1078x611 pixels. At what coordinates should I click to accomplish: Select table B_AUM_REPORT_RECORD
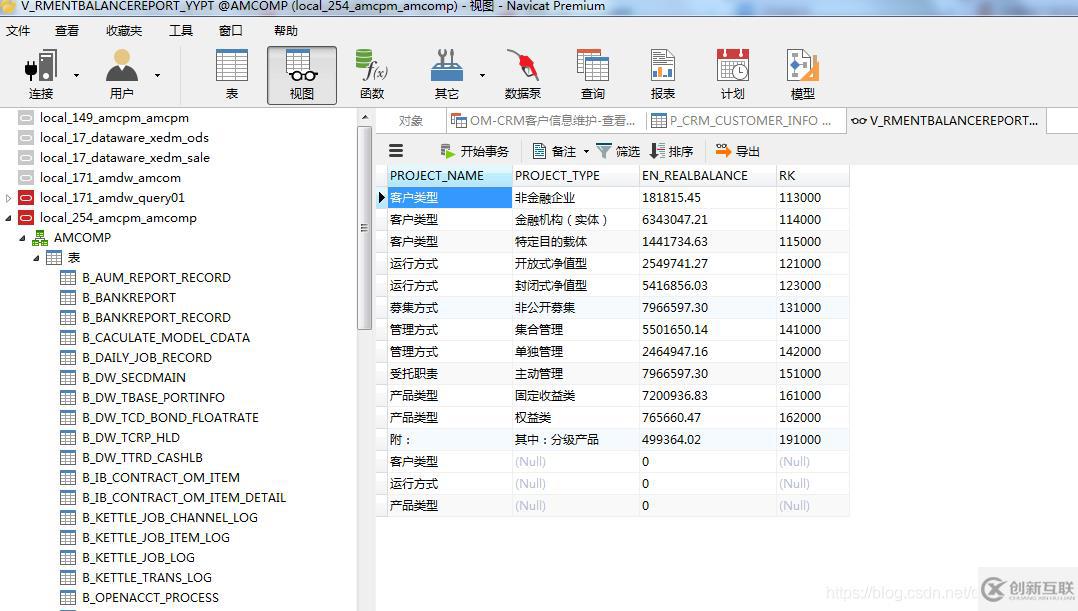click(x=156, y=278)
